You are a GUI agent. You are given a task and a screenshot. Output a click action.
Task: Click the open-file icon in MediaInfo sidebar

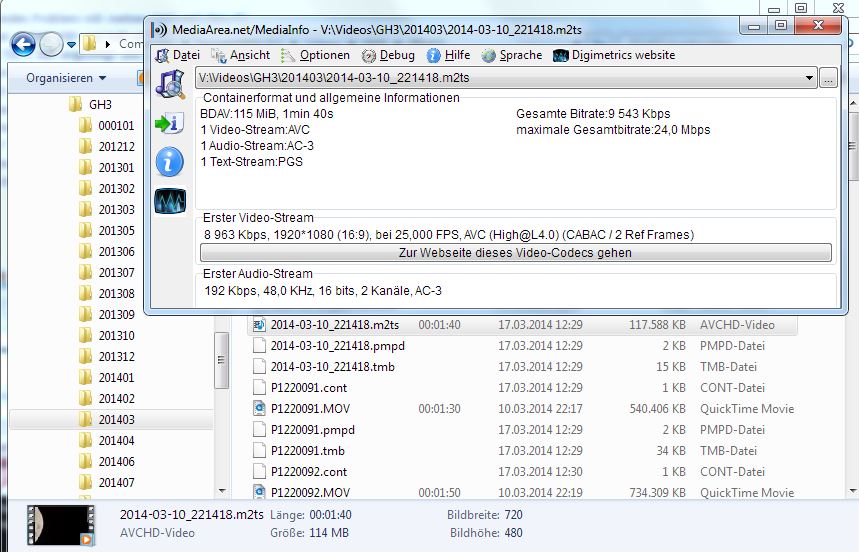170,84
